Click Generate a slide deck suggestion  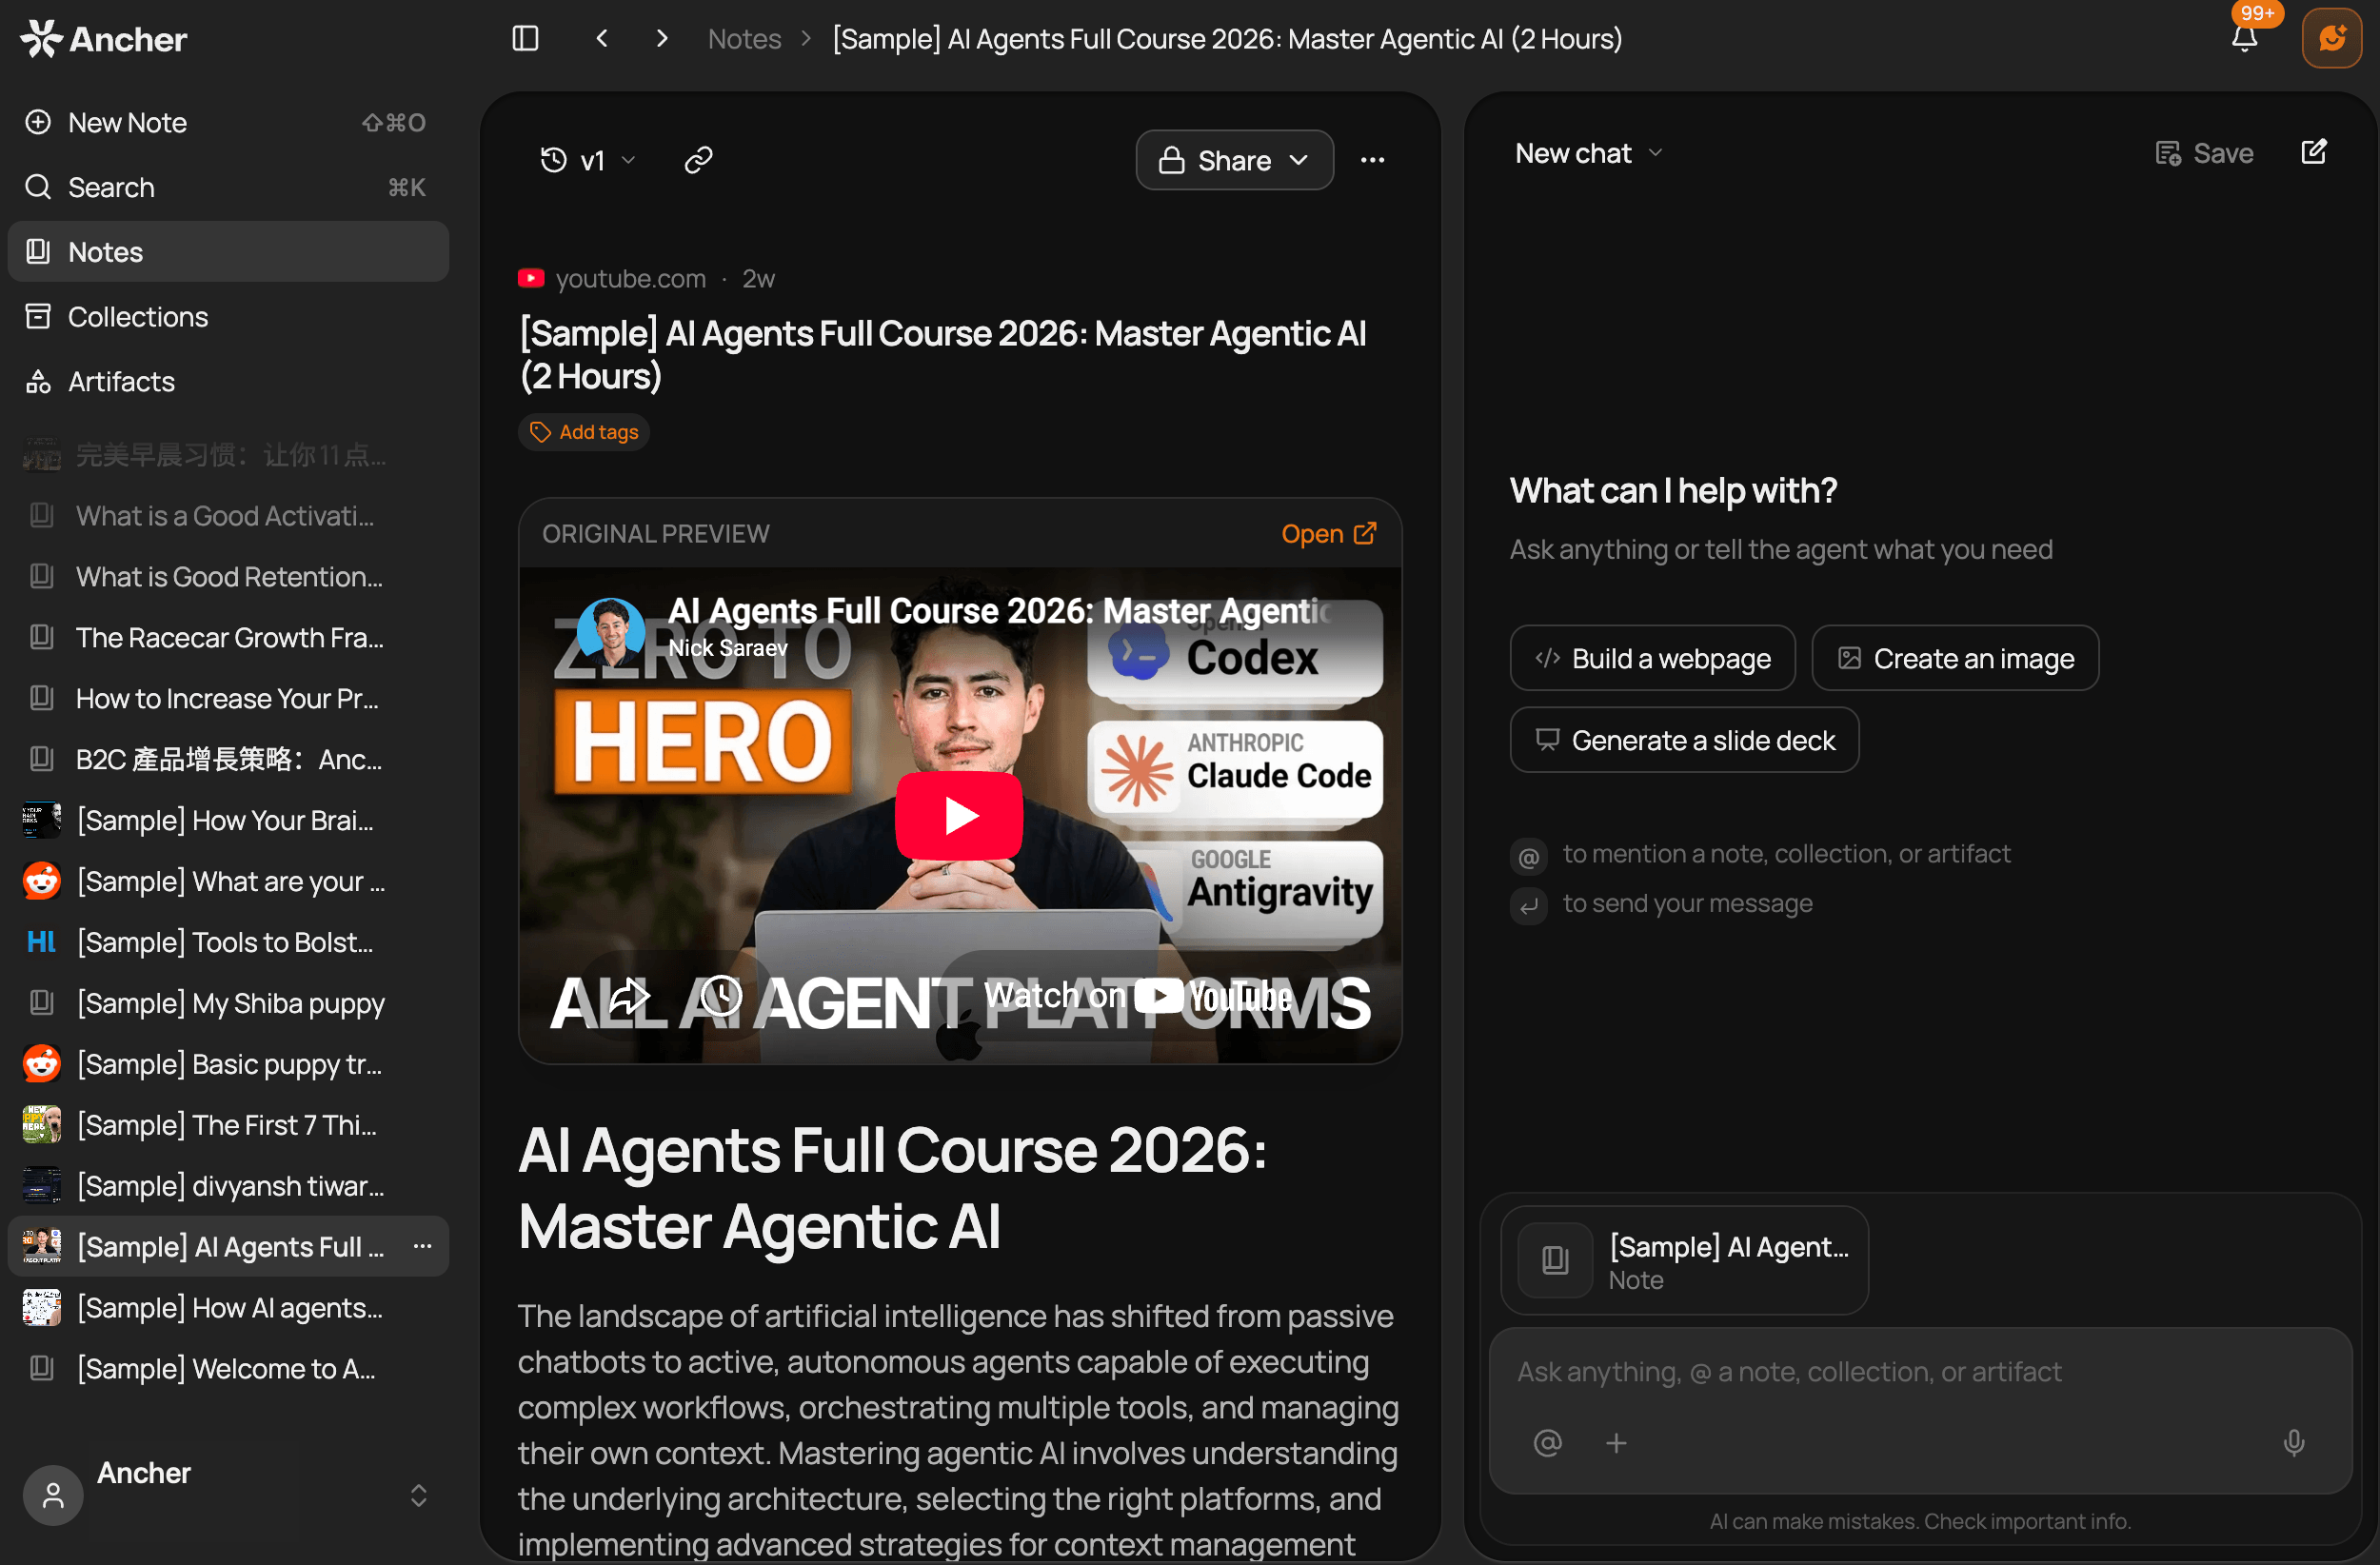click(1684, 740)
